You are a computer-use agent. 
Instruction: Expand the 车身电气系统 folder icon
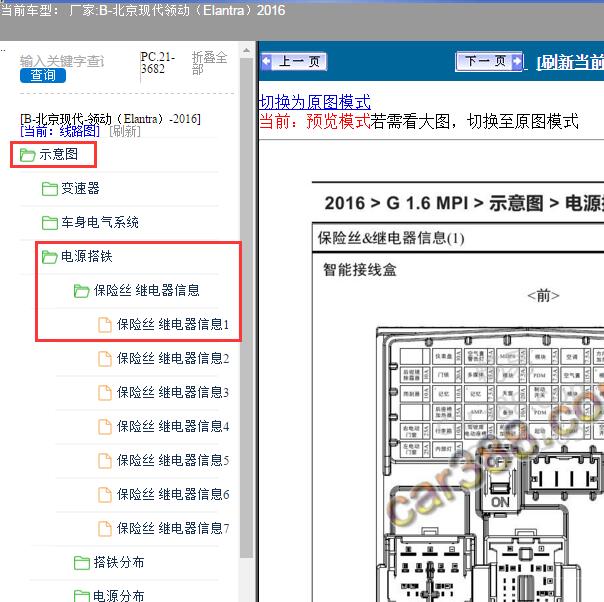50,223
